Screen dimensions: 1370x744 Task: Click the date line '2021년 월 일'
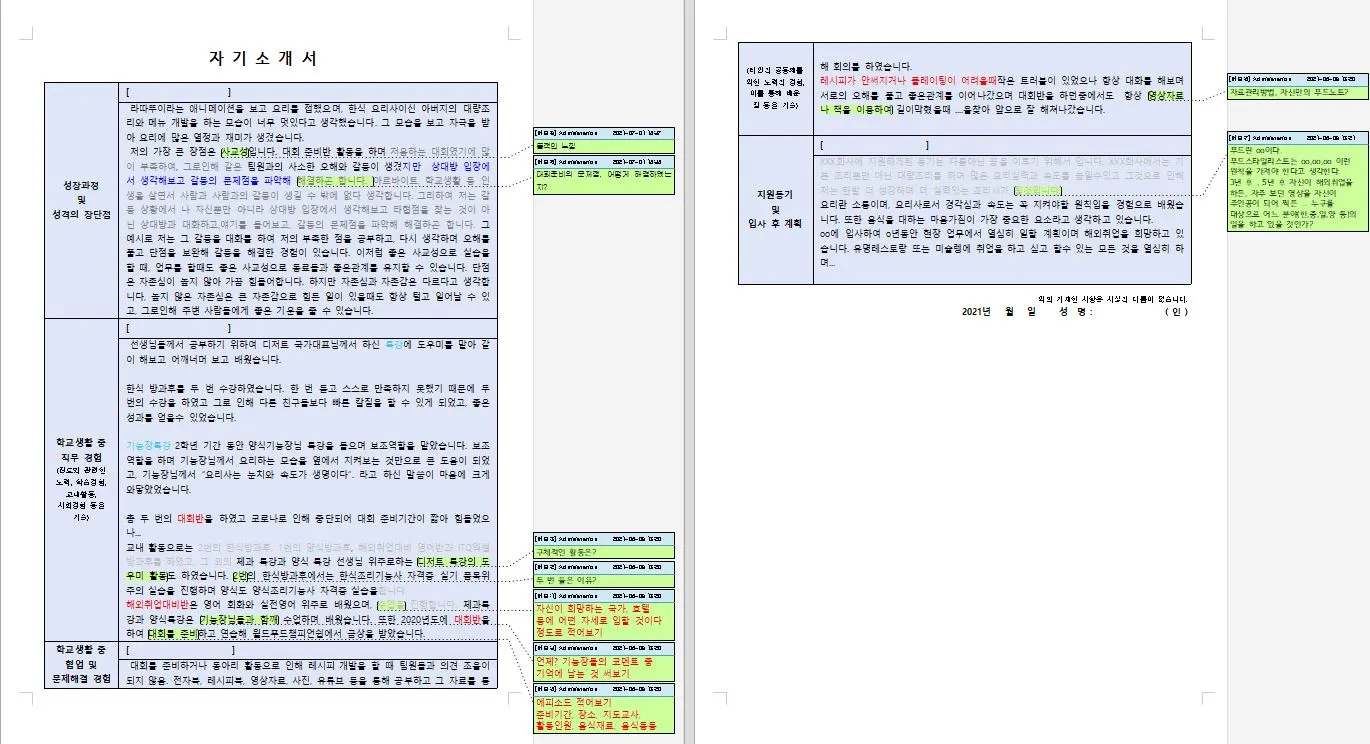point(1000,312)
